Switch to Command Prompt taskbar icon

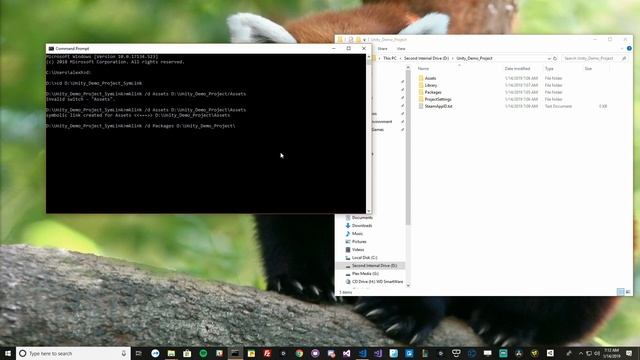[235, 353]
